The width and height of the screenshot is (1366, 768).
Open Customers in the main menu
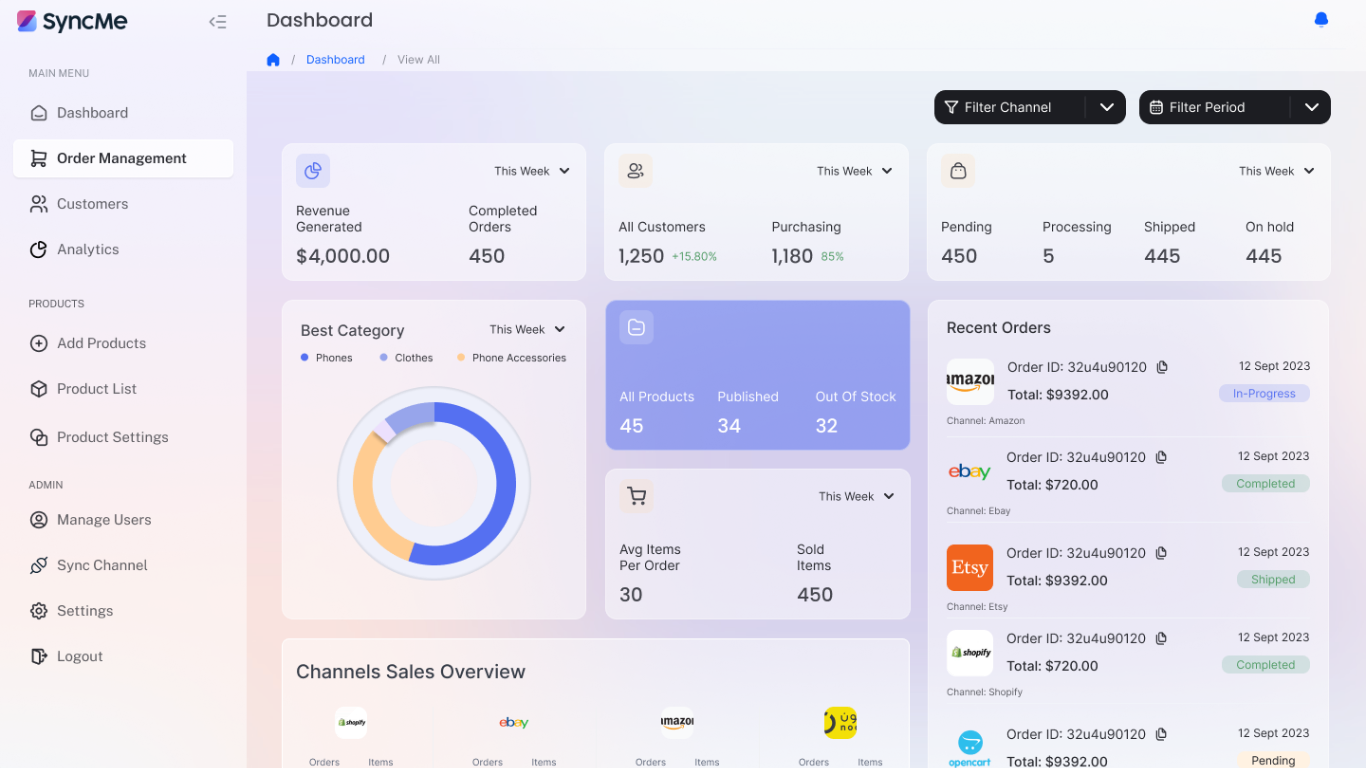92,204
